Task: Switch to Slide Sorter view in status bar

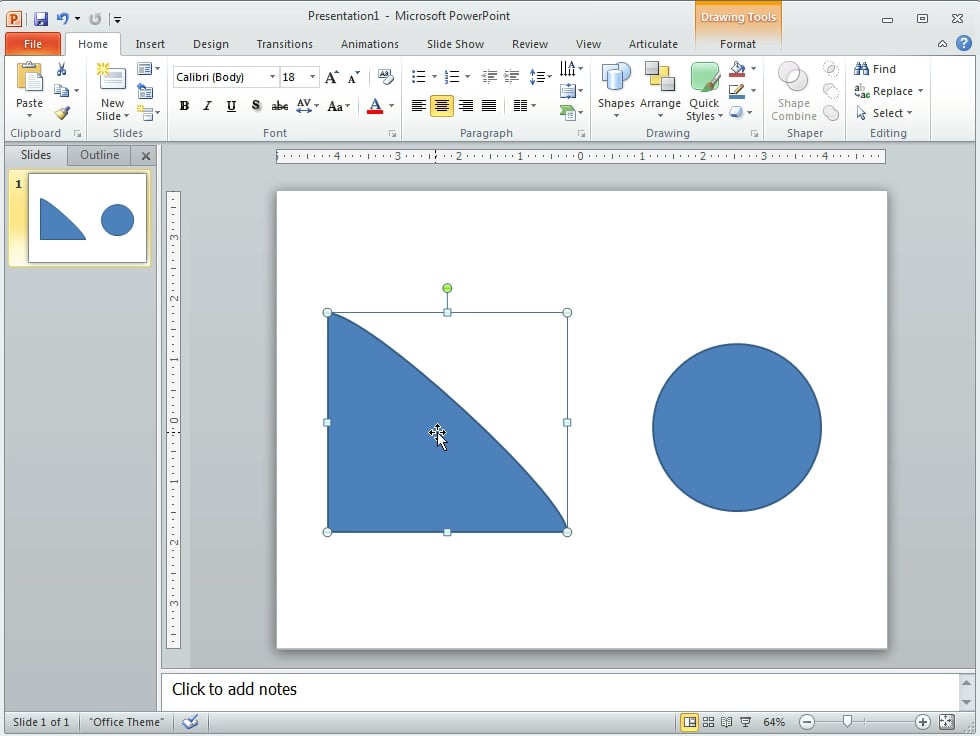Action: coord(708,722)
